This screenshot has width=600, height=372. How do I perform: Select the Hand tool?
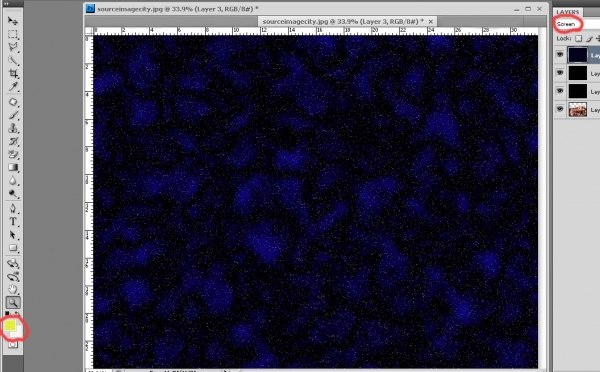[x=13, y=289]
